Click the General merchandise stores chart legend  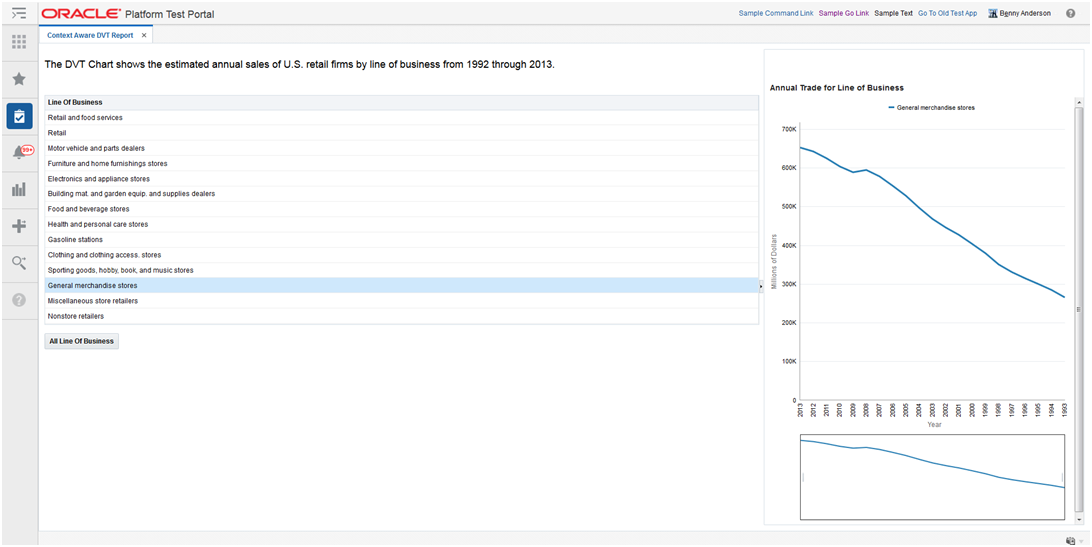pyautogui.click(x=932, y=108)
